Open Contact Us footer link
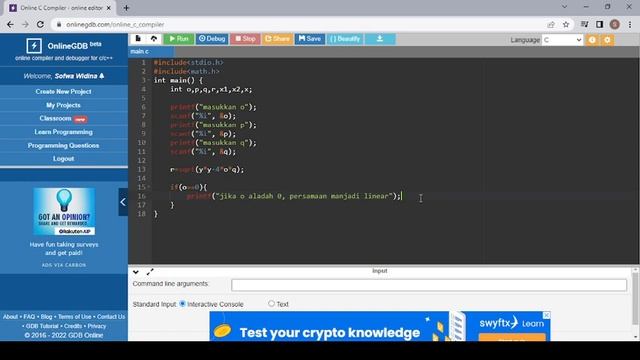The height and width of the screenshot is (360, 640). click(x=111, y=317)
